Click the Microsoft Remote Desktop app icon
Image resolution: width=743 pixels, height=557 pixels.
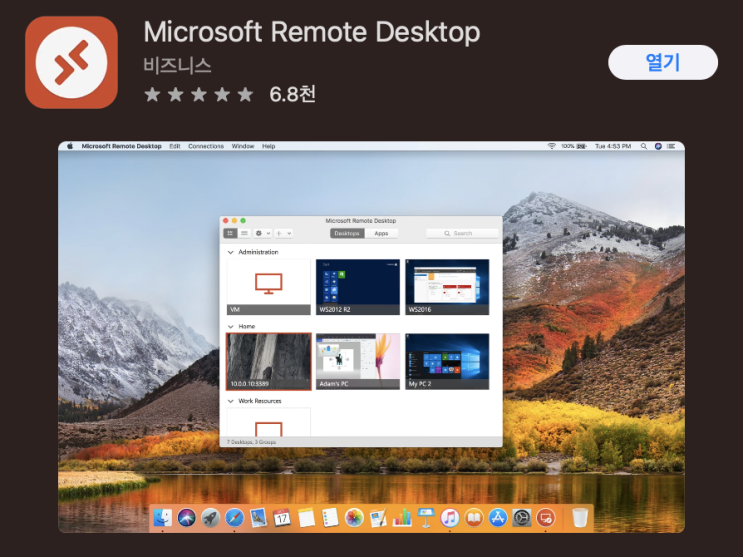point(72,63)
